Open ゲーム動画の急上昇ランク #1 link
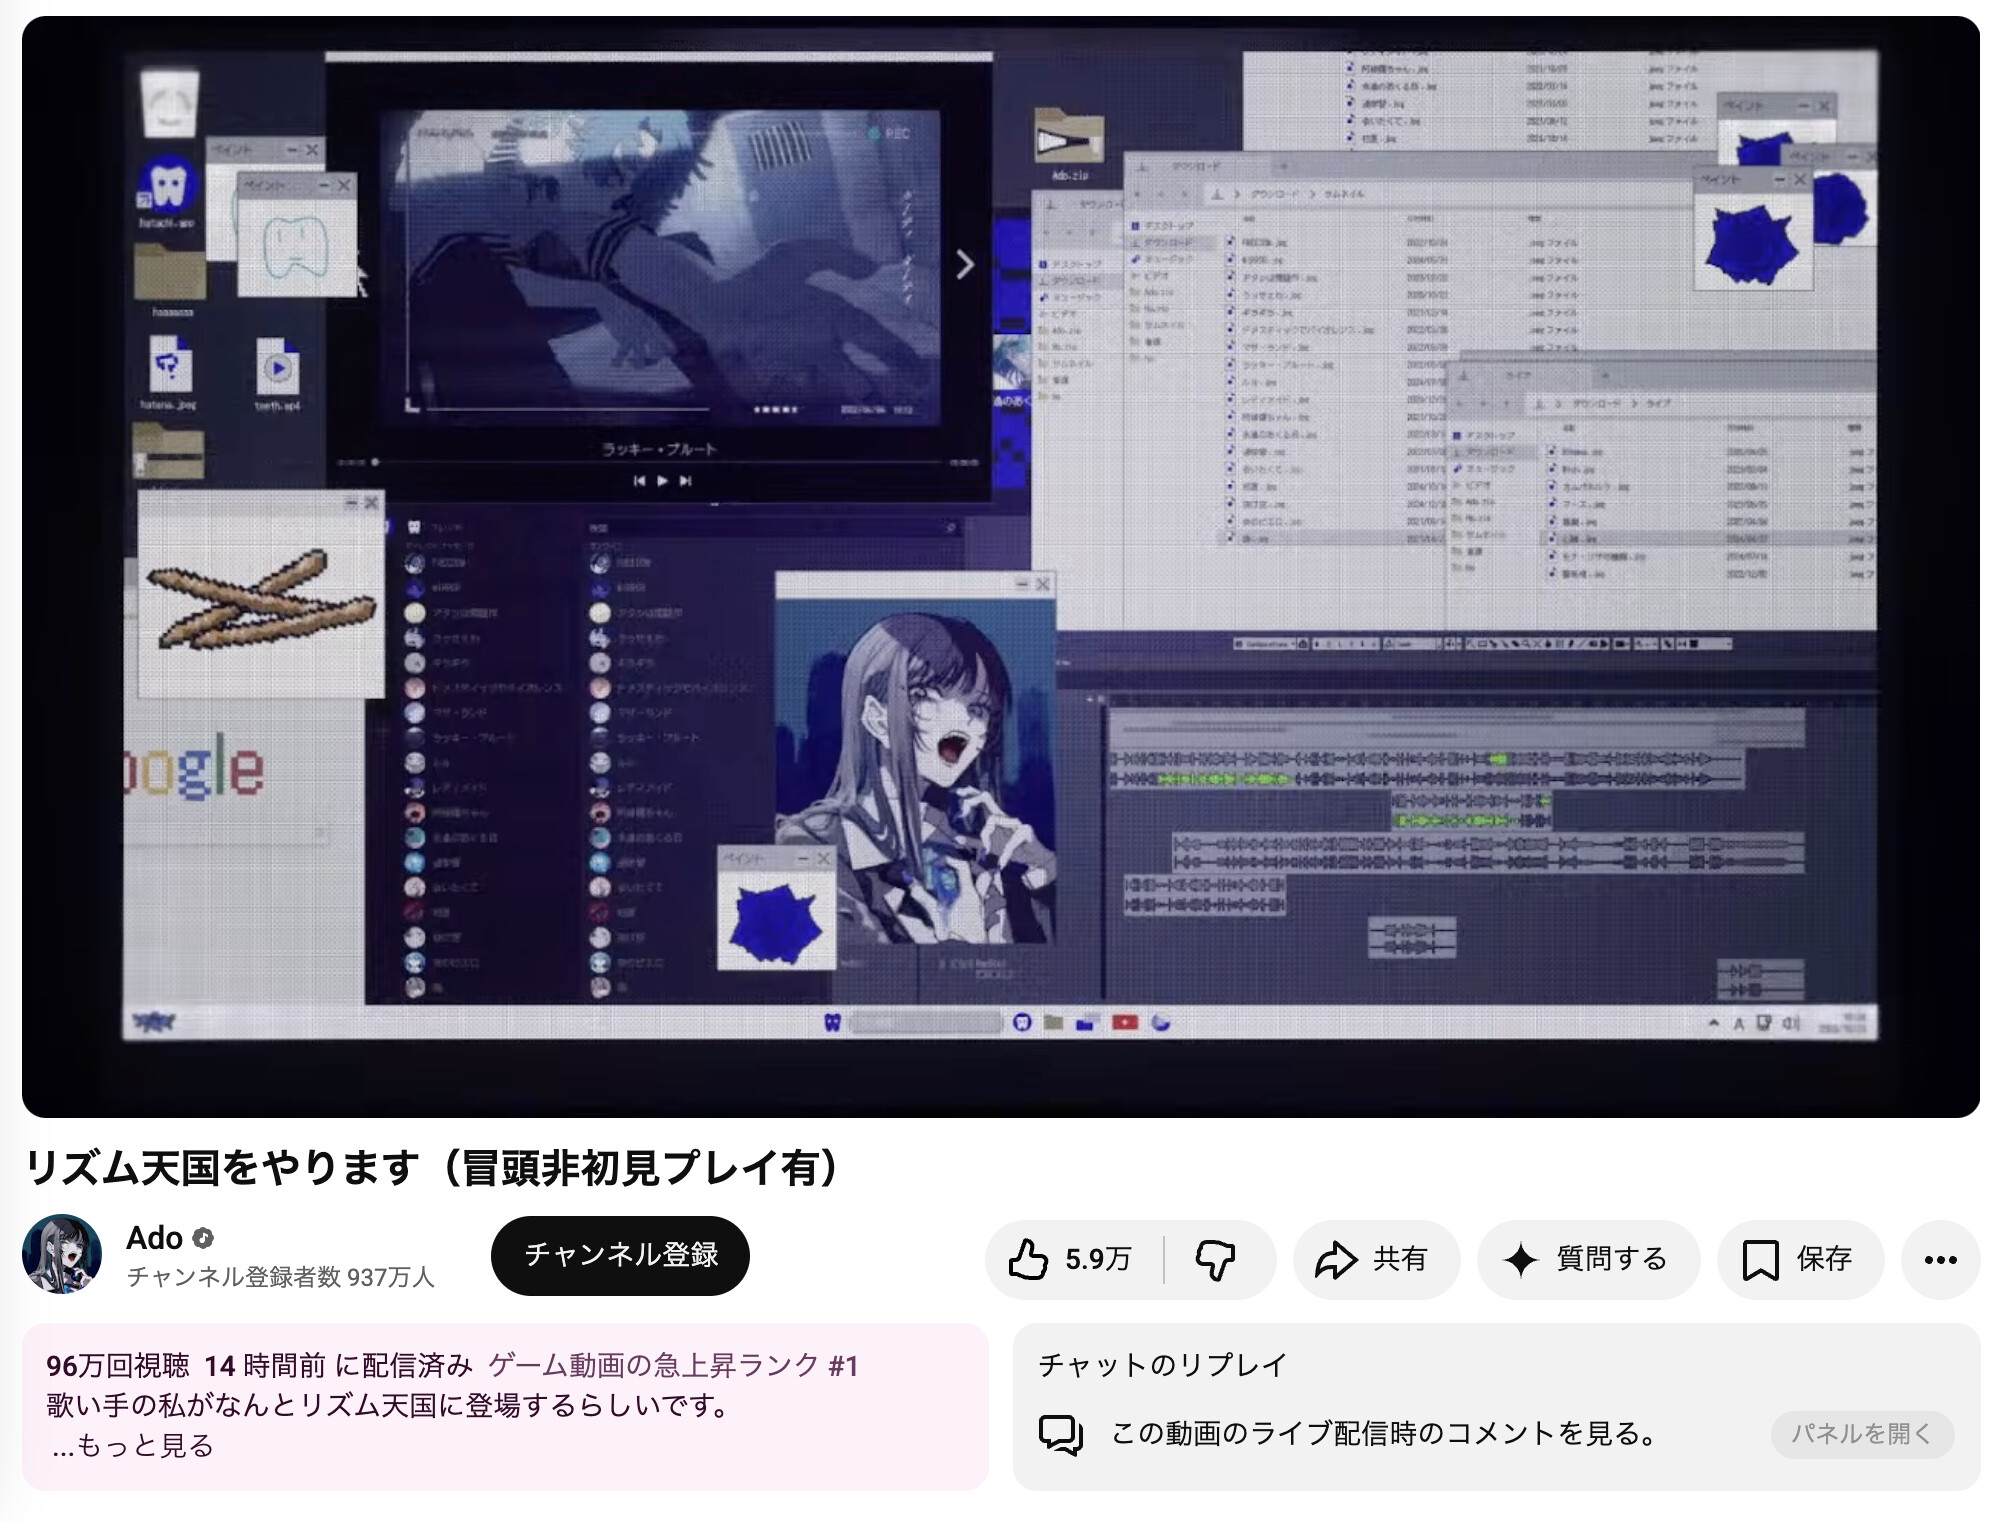Image resolution: width=2006 pixels, height=1522 pixels. point(674,1365)
